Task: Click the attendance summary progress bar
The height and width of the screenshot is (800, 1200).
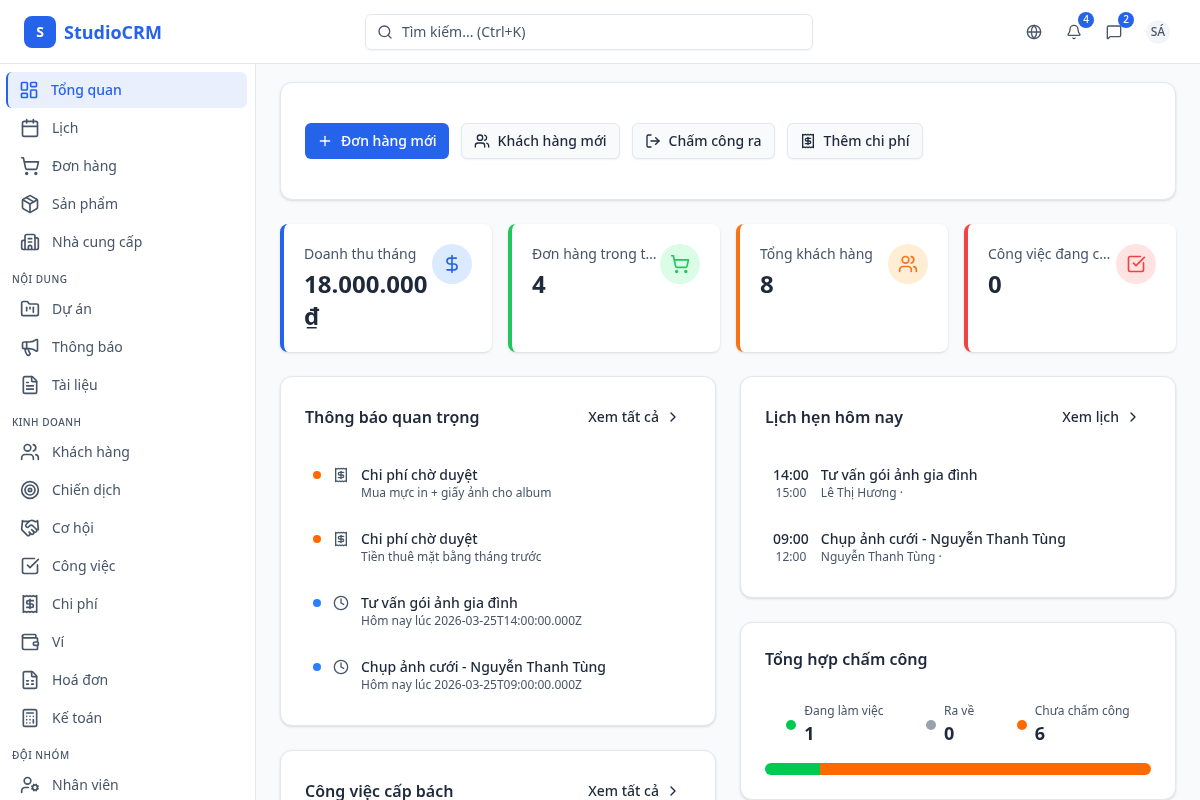Action: [x=958, y=769]
